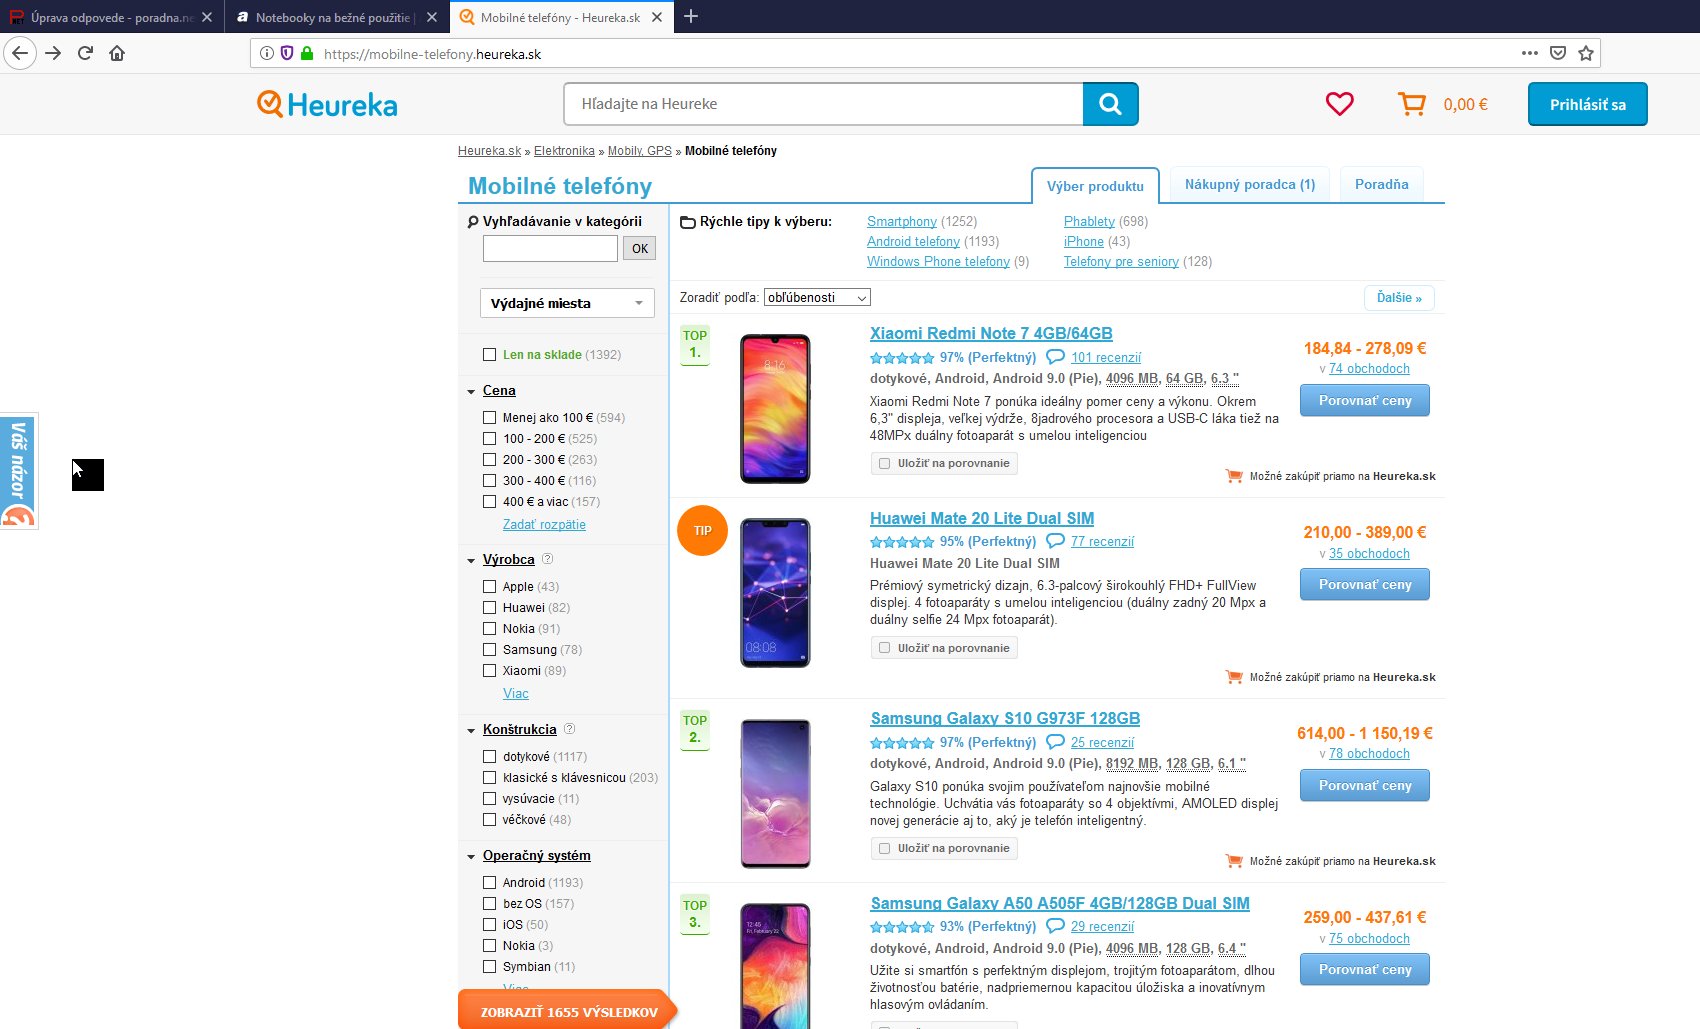Save page to Pocket
This screenshot has height=1029, width=1700.
[1558, 53]
